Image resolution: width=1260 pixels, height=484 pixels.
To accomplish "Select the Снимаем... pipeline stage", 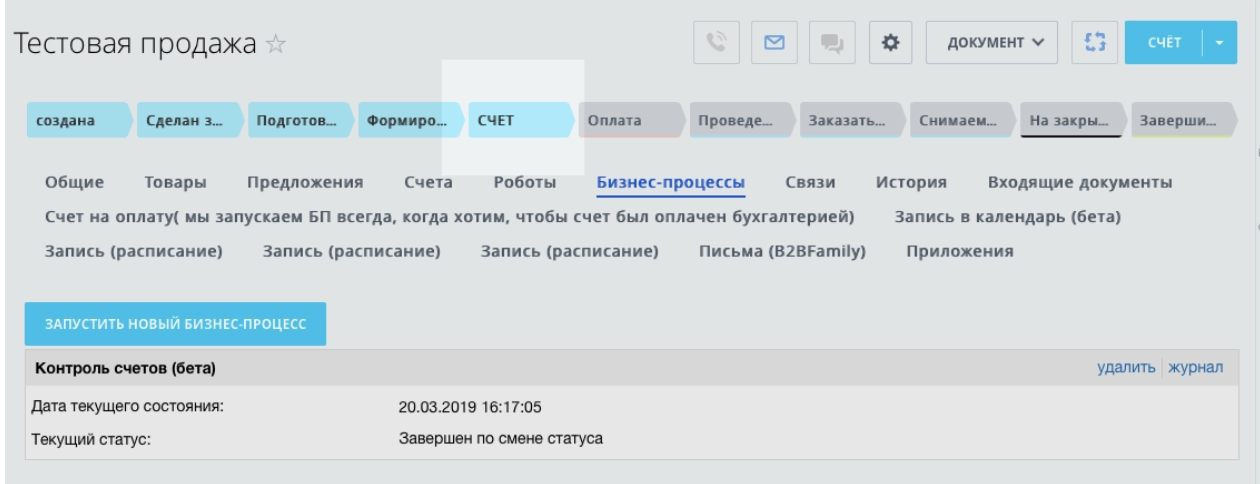I will [962, 121].
